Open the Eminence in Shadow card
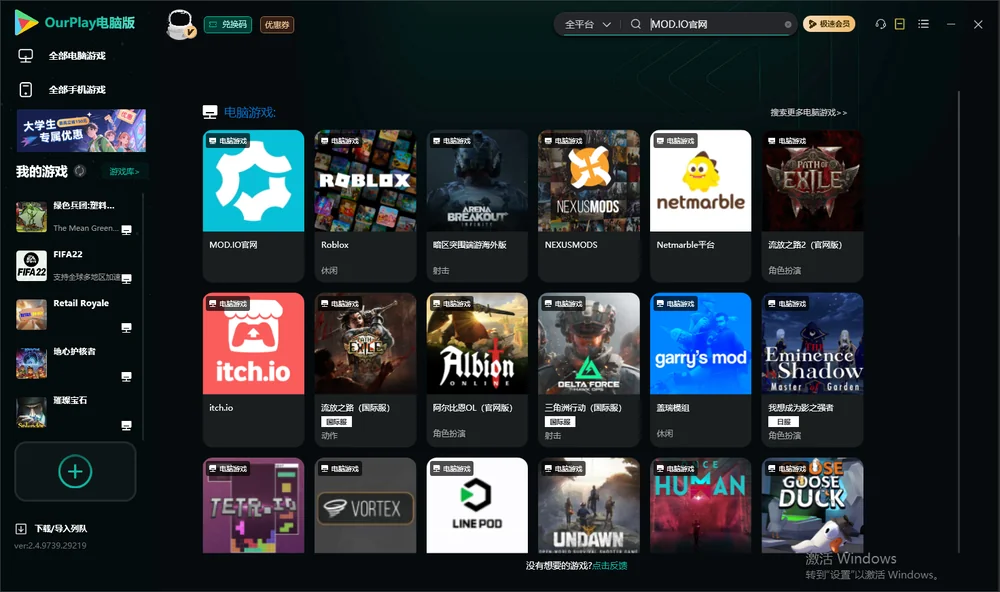The height and width of the screenshot is (592, 1000). [812, 369]
